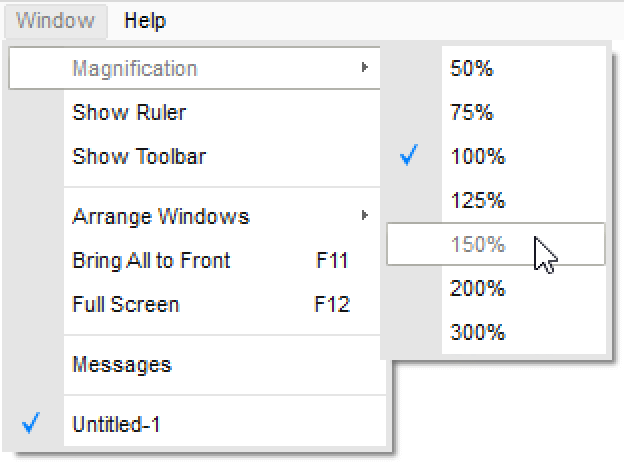Set magnification to 50%
Image resolution: width=624 pixels, height=464 pixels.
(472, 69)
